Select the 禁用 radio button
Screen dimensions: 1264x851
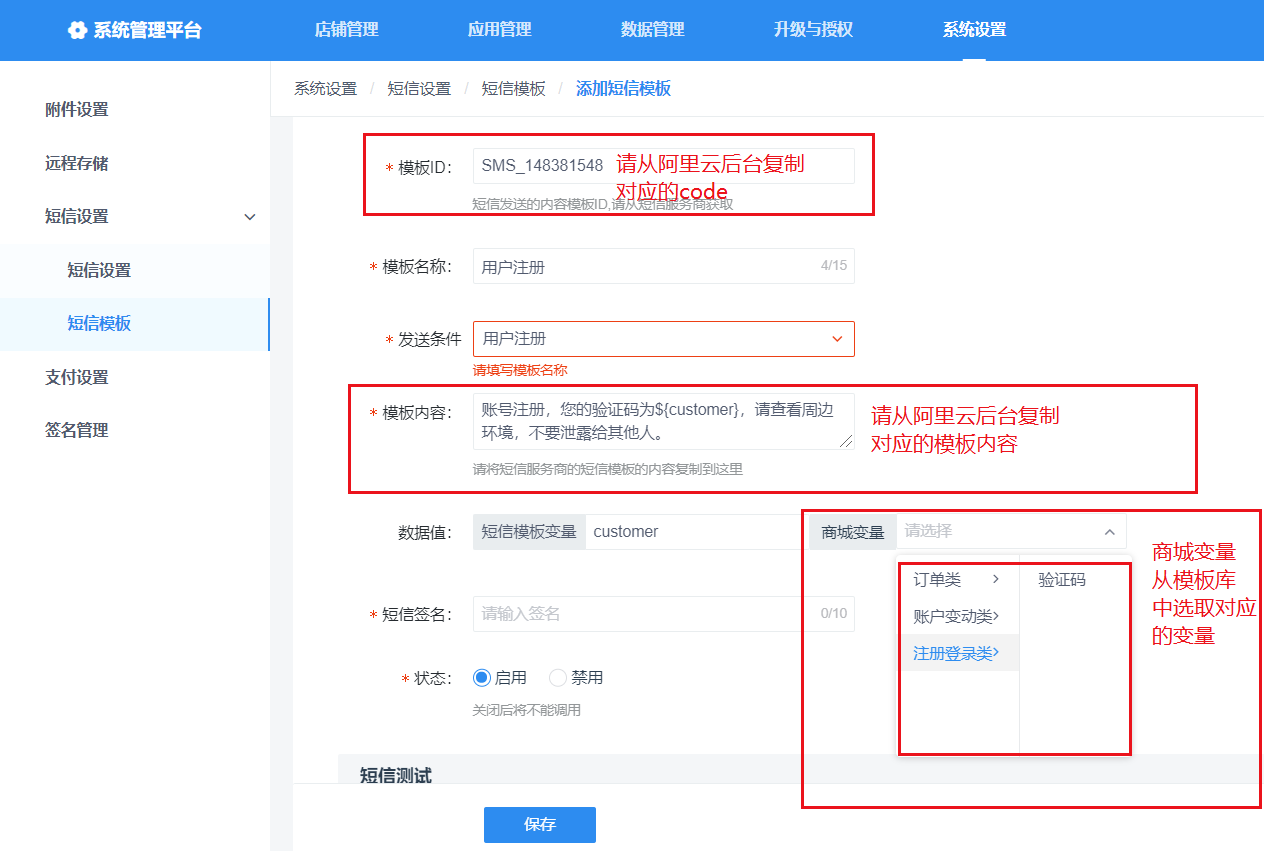[x=558, y=678]
